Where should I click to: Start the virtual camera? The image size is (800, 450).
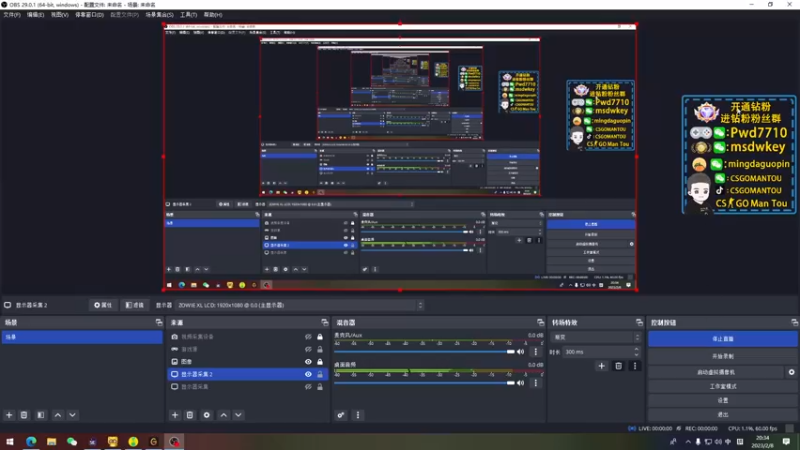tap(716, 372)
